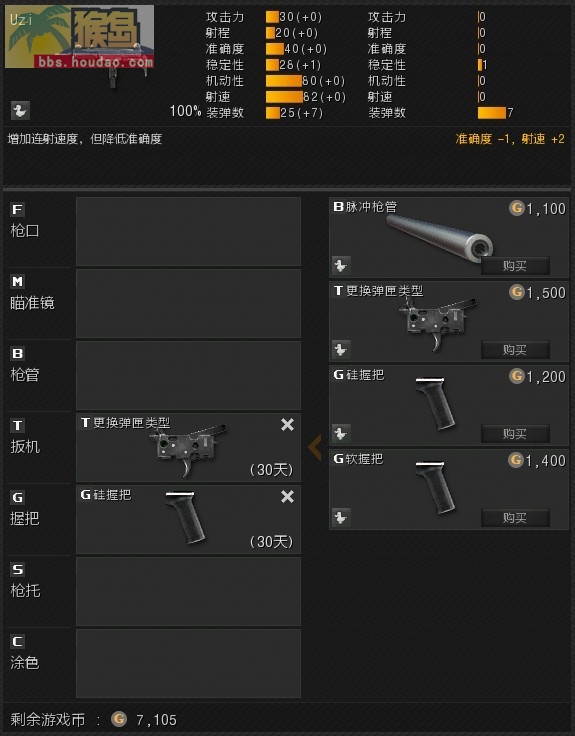Remove equipped 更换弹匣类型 trigger with X
The height and width of the screenshot is (736, 575).
click(287, 425)
